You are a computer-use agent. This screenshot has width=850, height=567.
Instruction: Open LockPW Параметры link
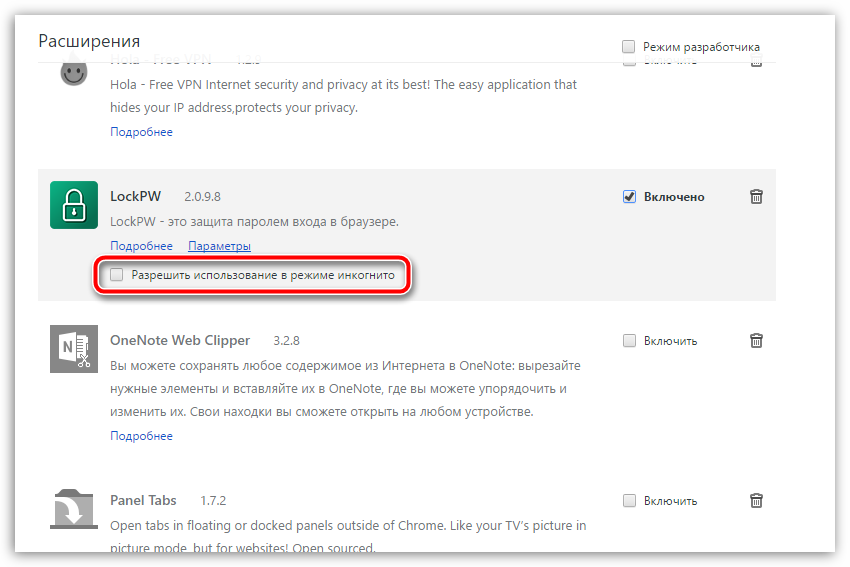point(219,246)
